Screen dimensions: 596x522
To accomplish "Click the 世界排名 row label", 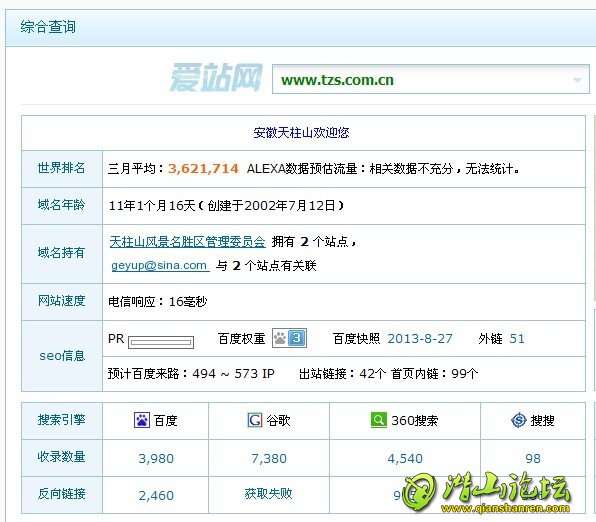I will (x=61, y=168).
